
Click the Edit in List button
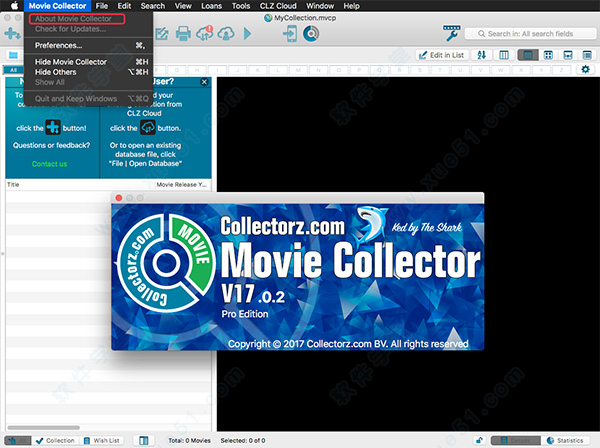(442, 55)
